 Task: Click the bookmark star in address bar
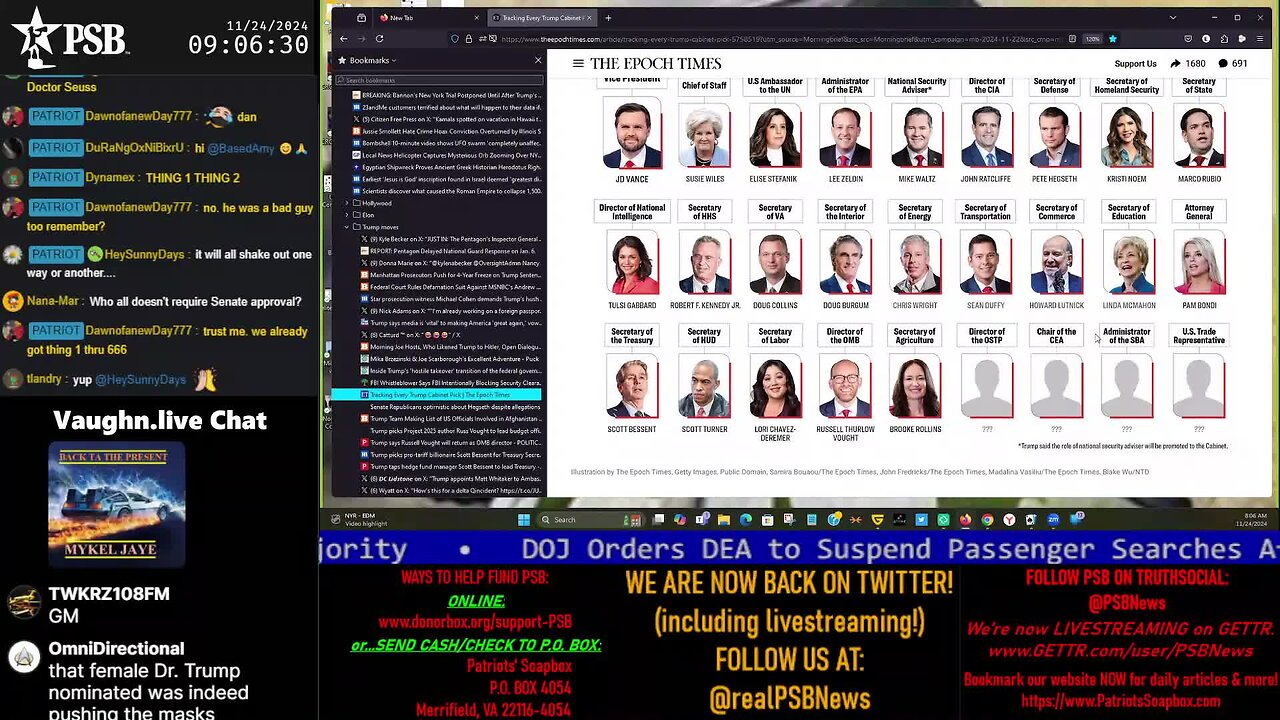tap(1112, 39)
